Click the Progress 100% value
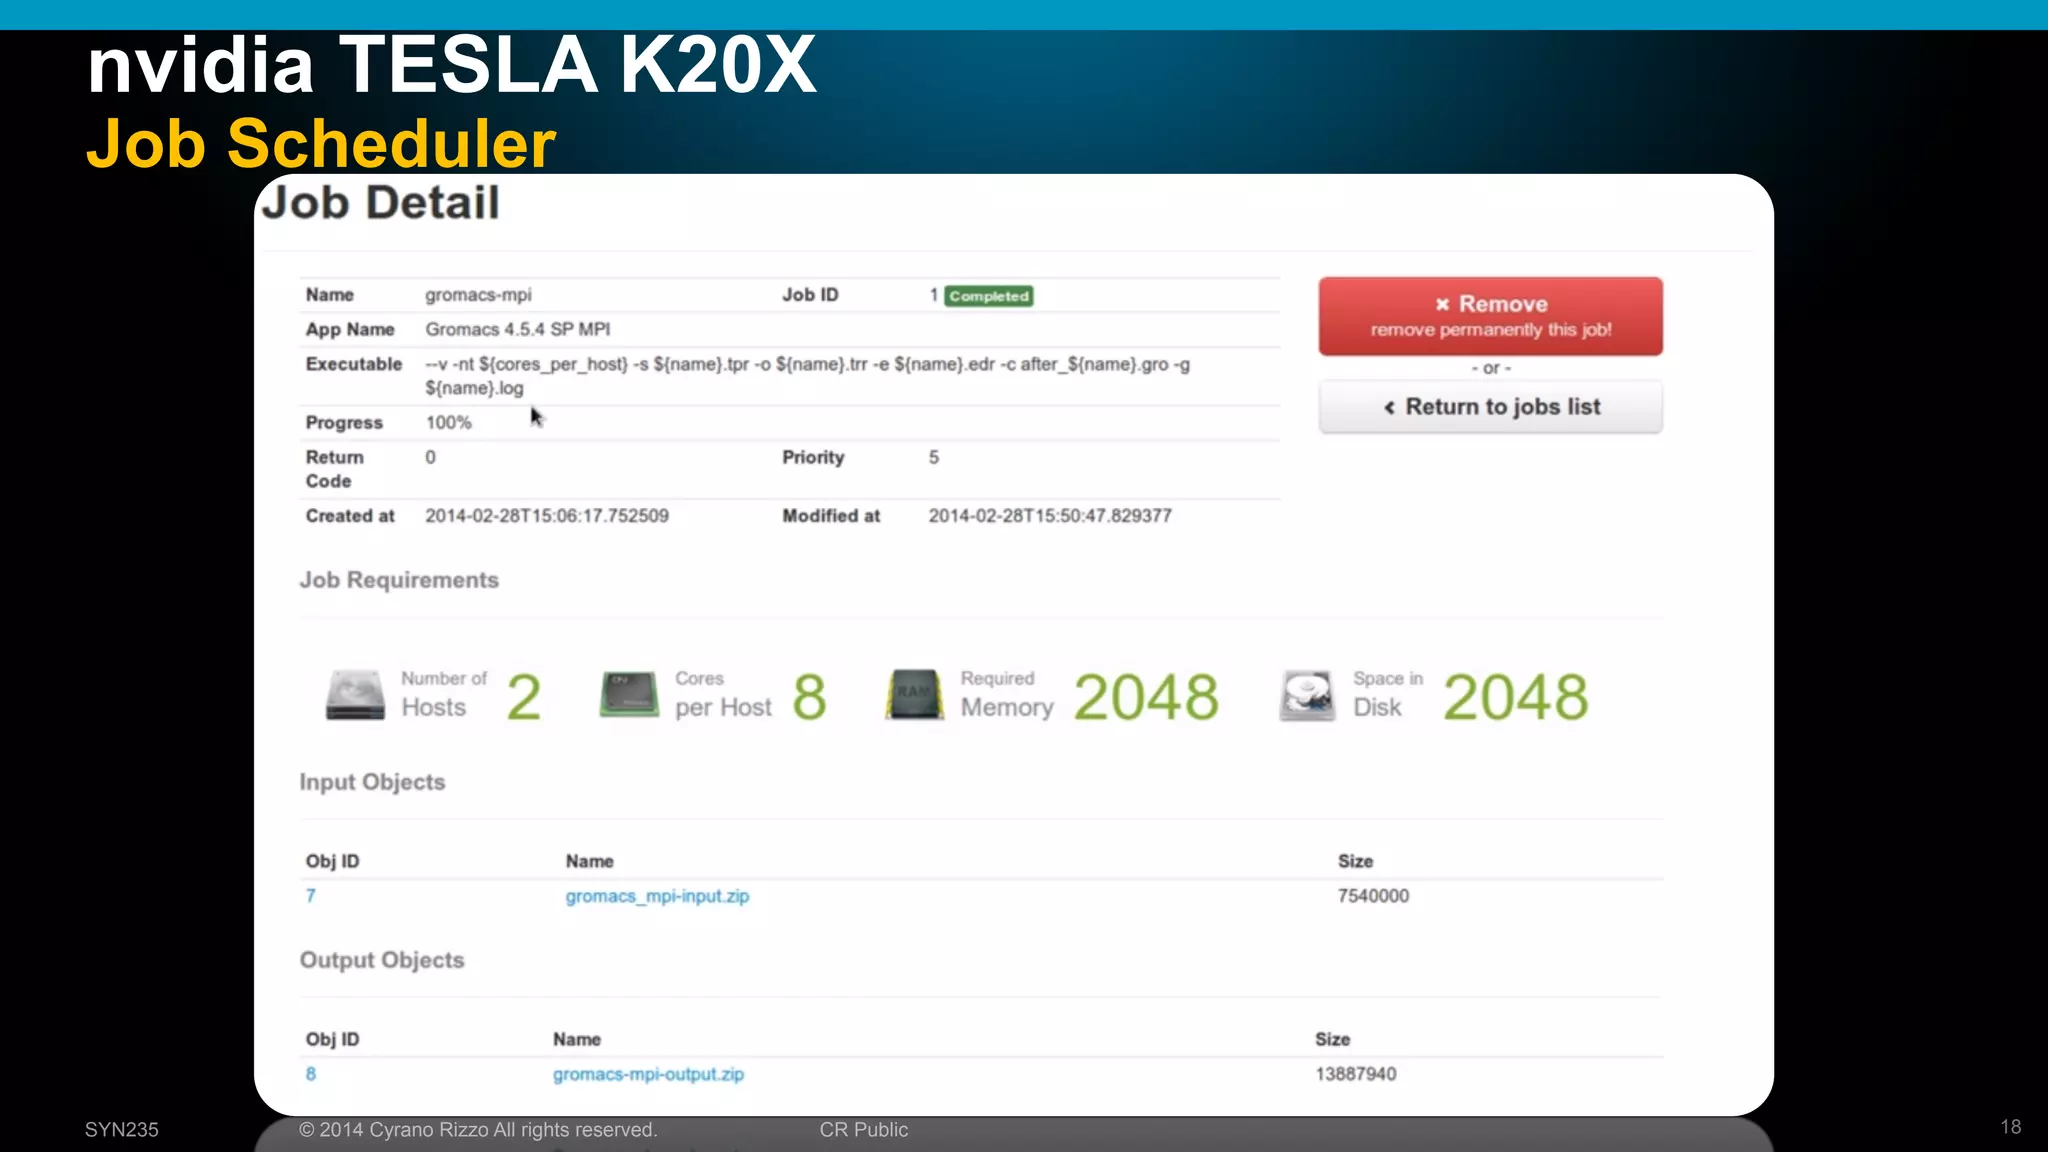The image size is (2048, 1152). [448, 422]
